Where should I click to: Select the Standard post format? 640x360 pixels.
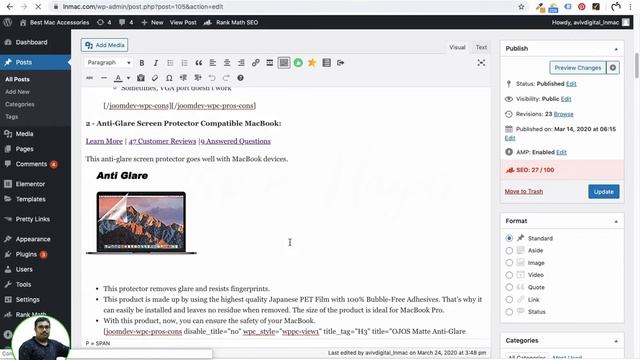[x=509, y=238]
